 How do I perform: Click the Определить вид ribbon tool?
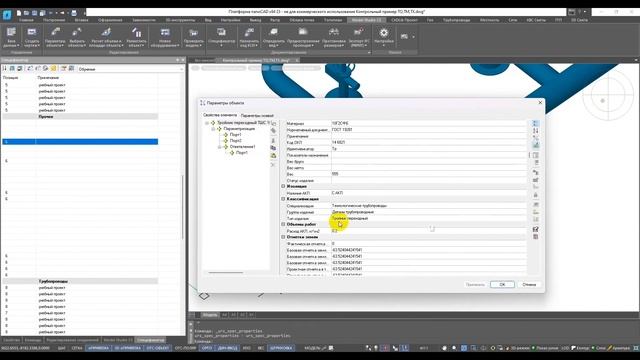274,37
